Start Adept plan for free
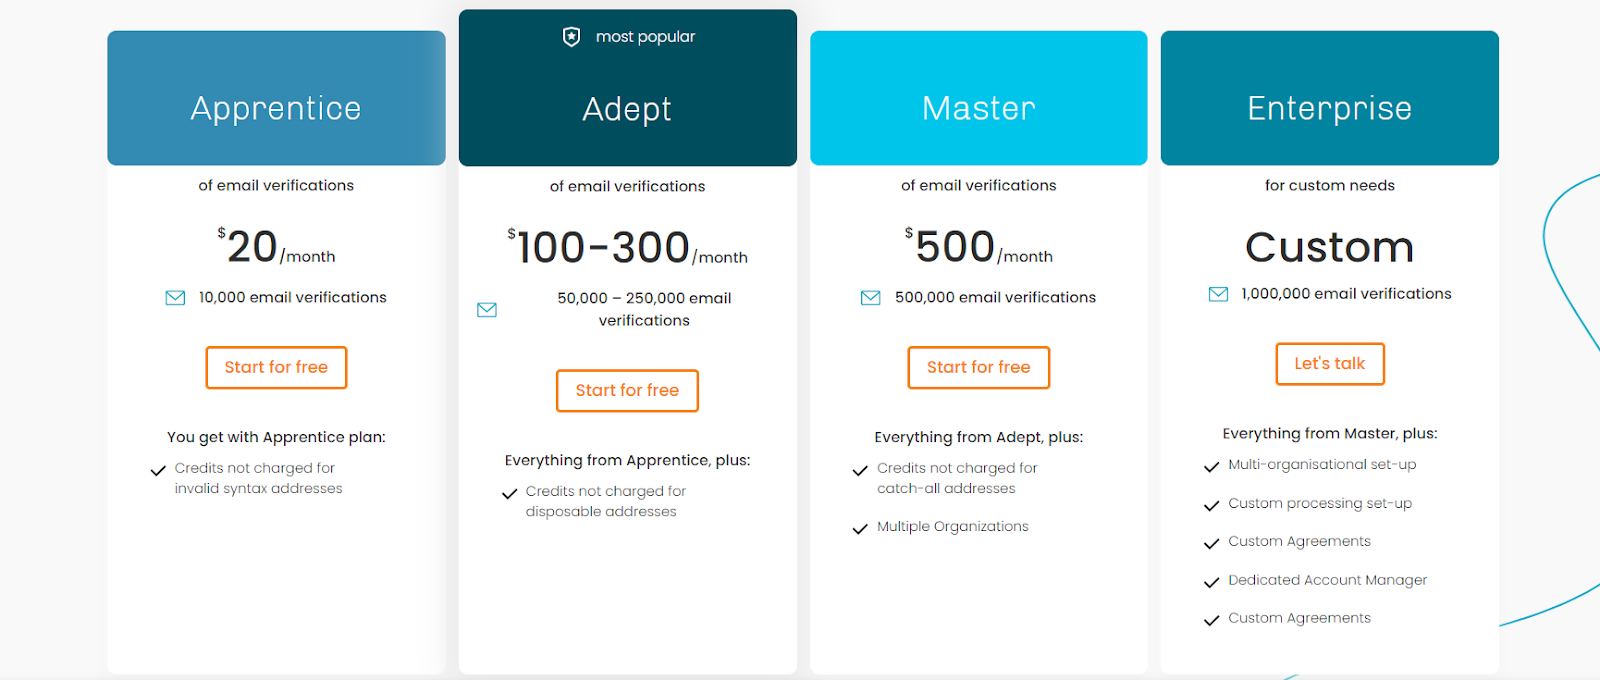The height and width of the screenshot is (680, 1600). 627,390
